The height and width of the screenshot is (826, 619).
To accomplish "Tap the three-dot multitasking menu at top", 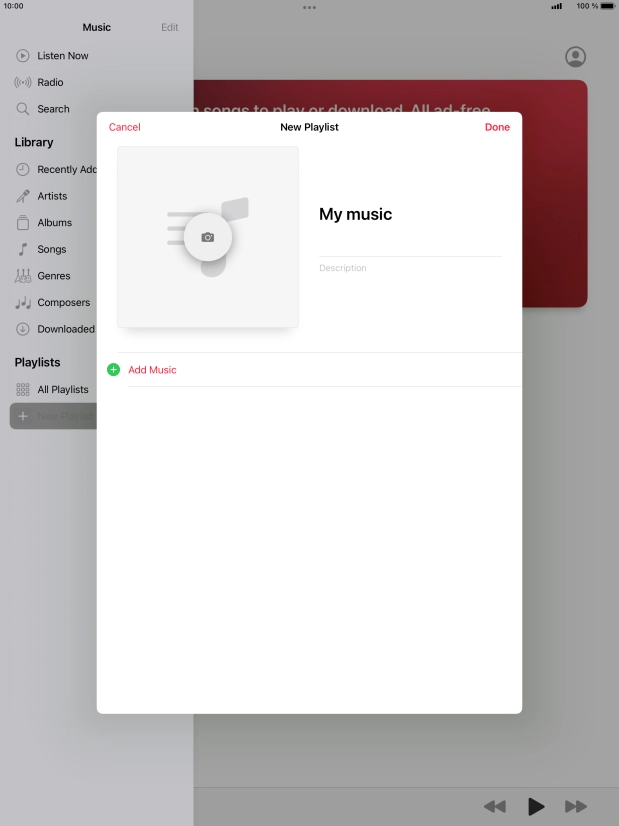I will [x=309, y=7].
